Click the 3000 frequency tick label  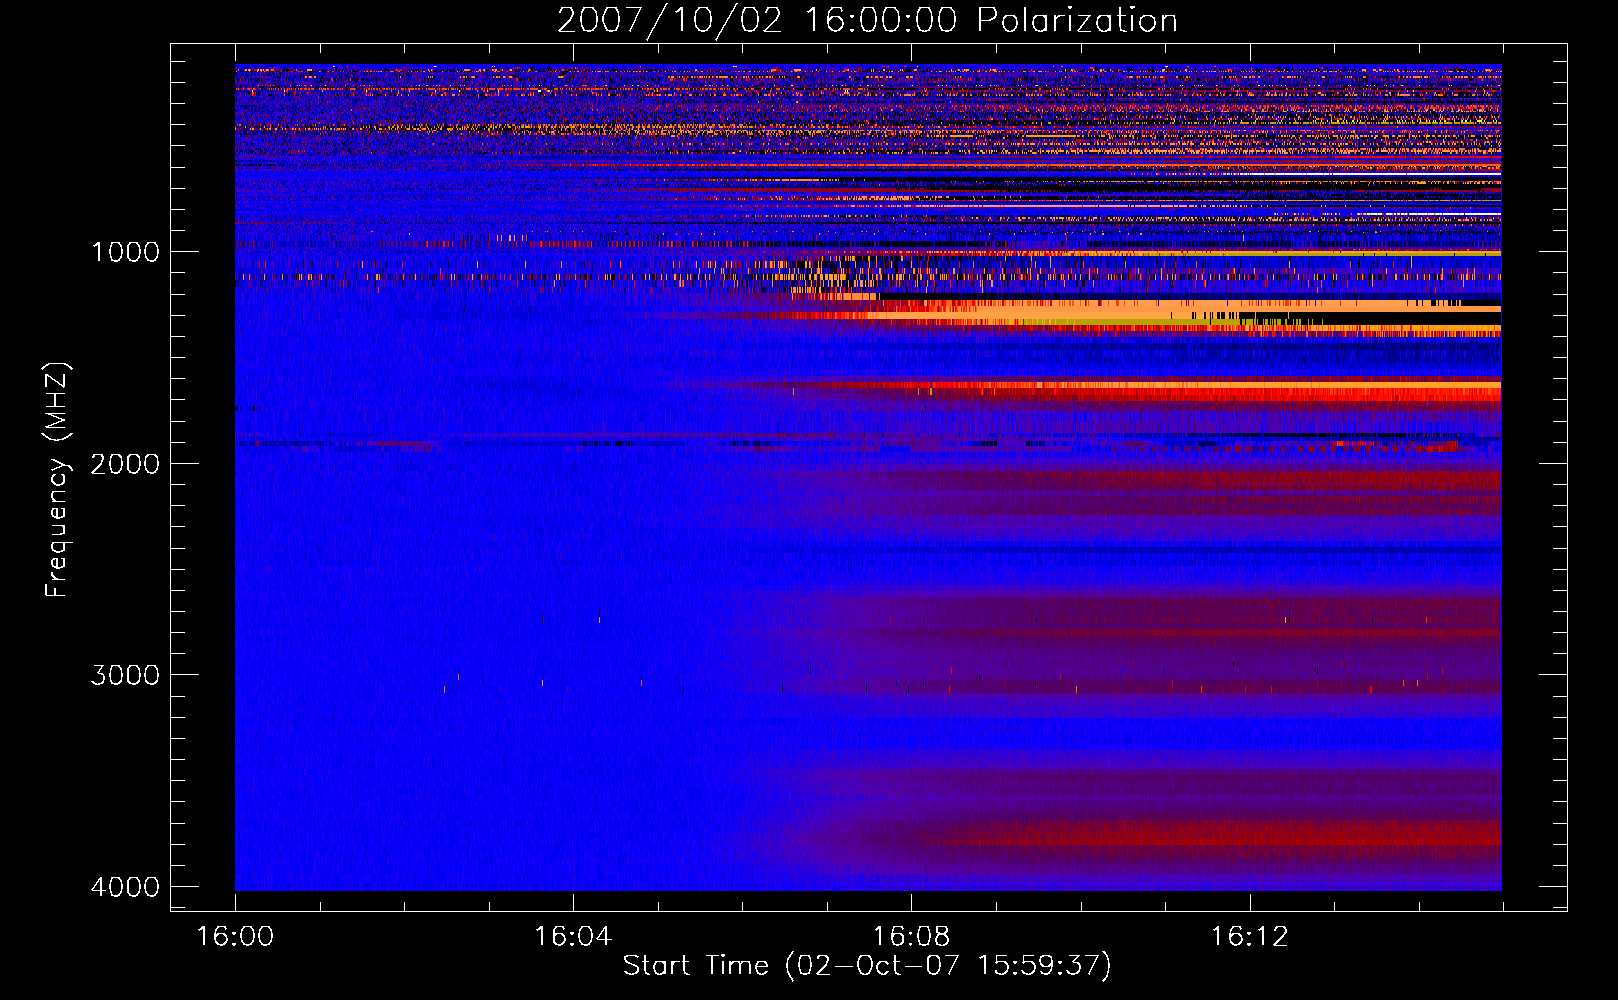125,675
